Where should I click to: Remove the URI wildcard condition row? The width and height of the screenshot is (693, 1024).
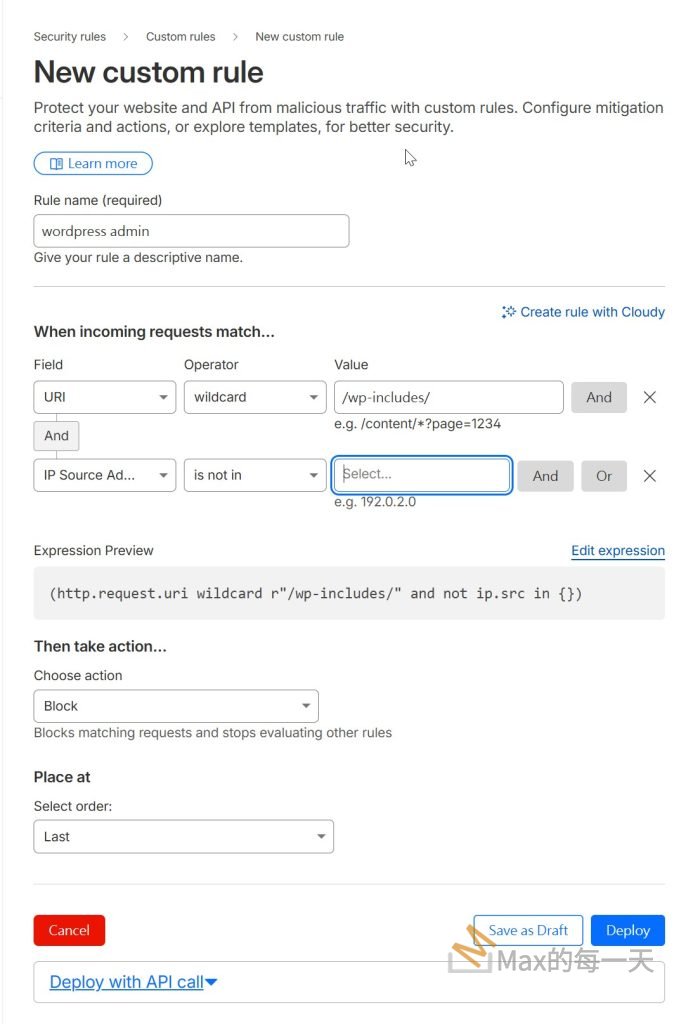650,397
